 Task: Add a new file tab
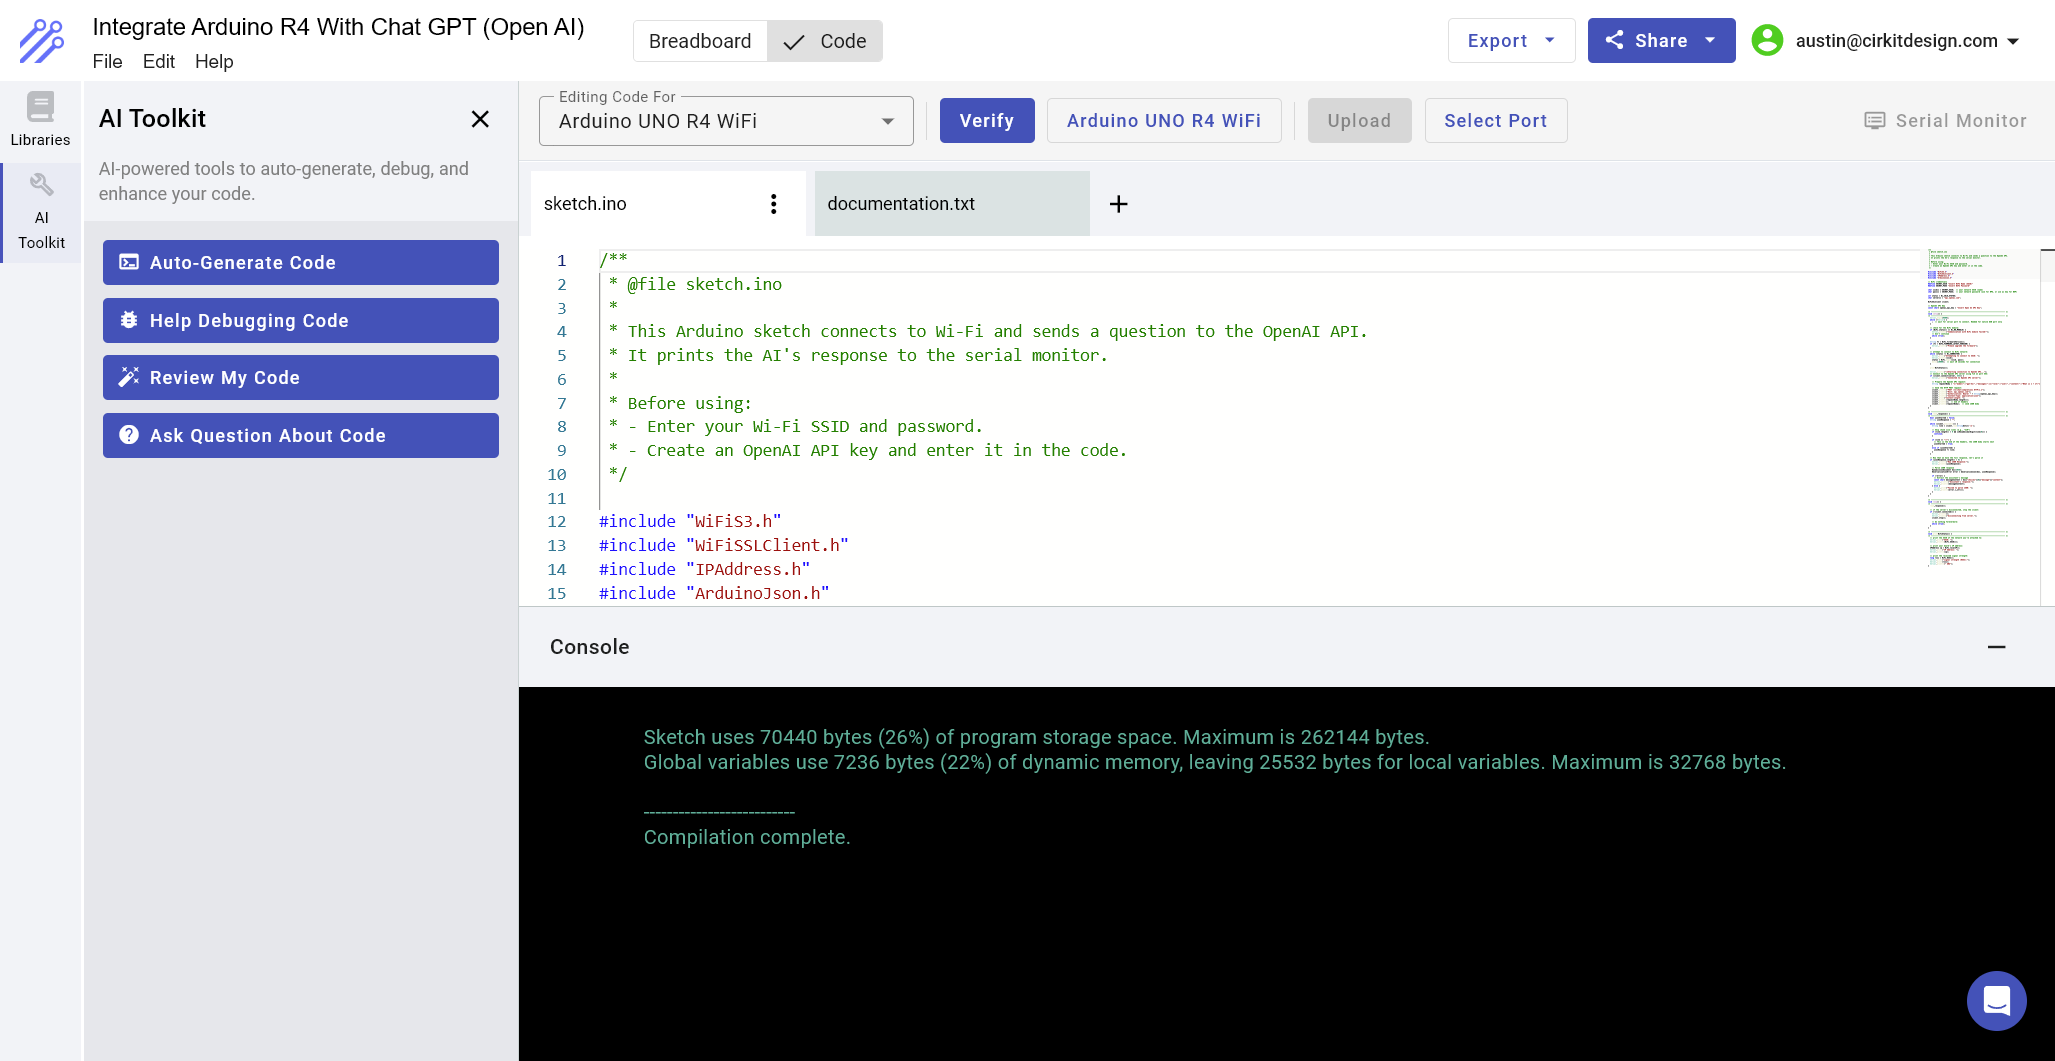1119,204
